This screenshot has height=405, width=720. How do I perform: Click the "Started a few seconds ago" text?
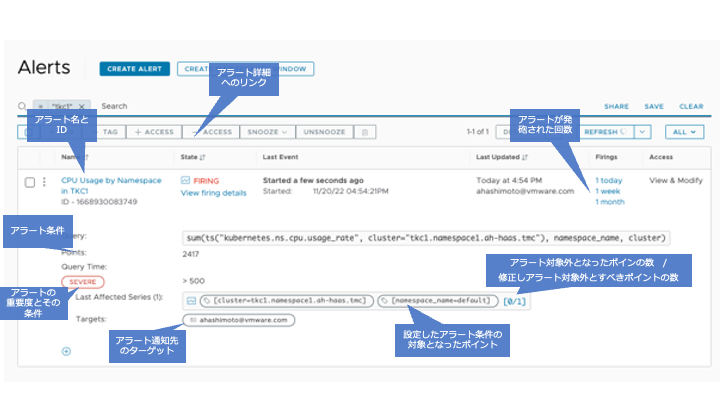pyautogui.click(x=313, y=180)
